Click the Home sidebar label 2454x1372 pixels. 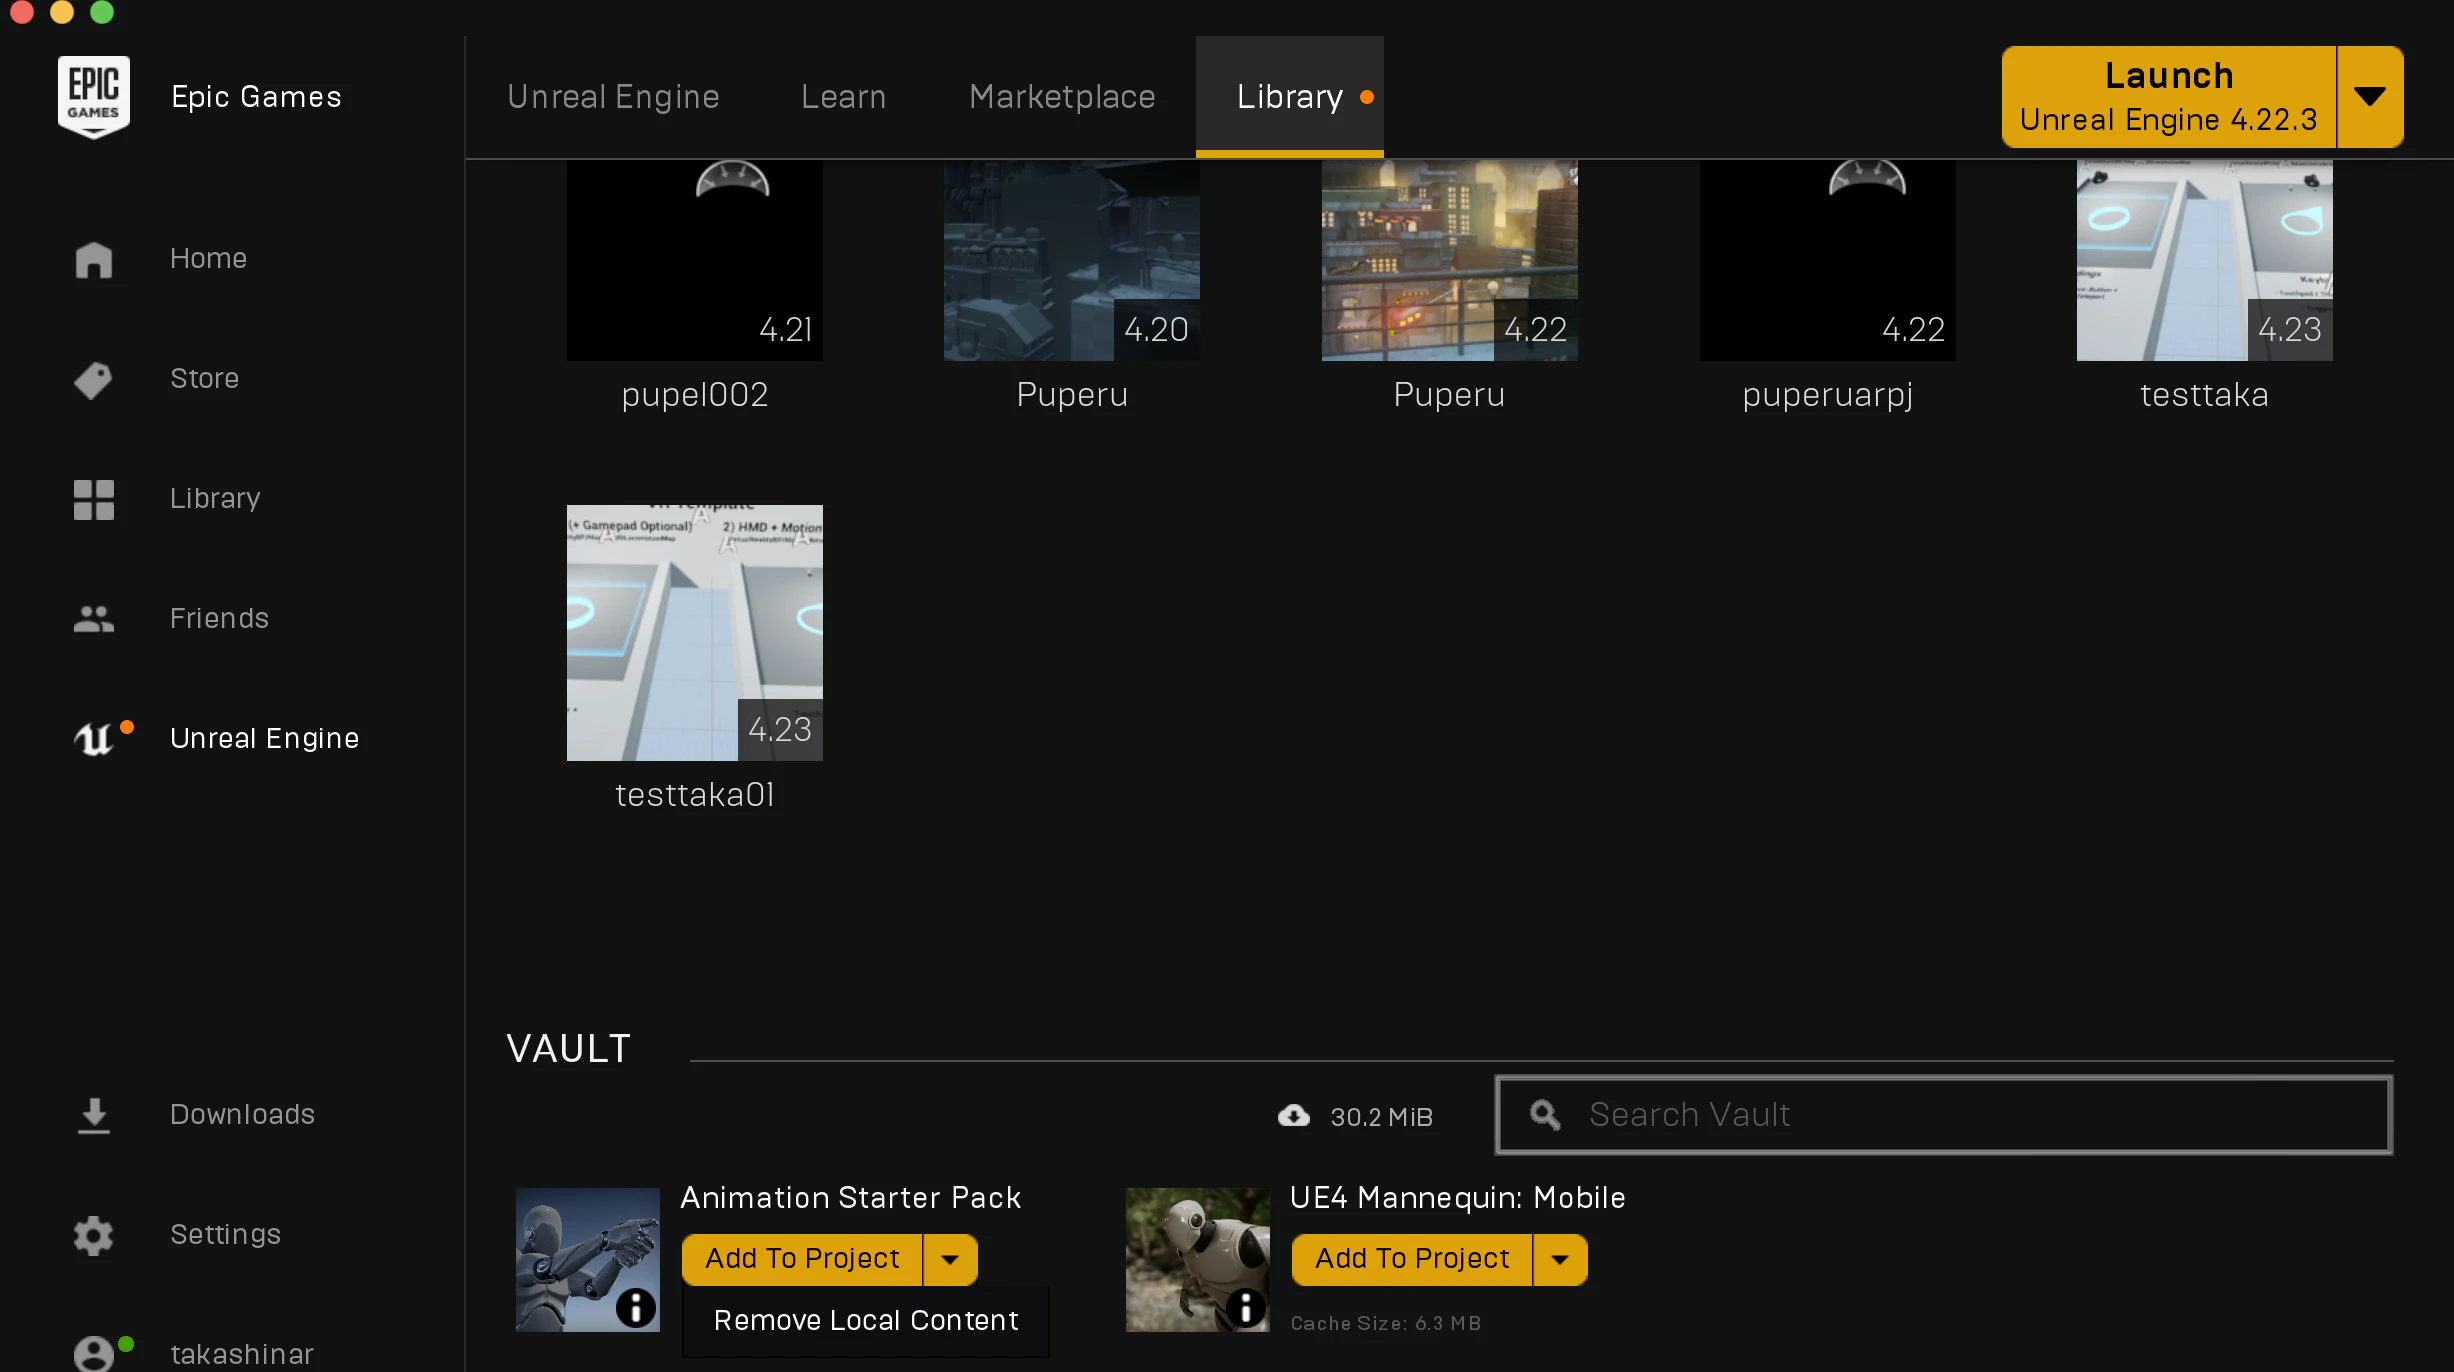[208, 259]
